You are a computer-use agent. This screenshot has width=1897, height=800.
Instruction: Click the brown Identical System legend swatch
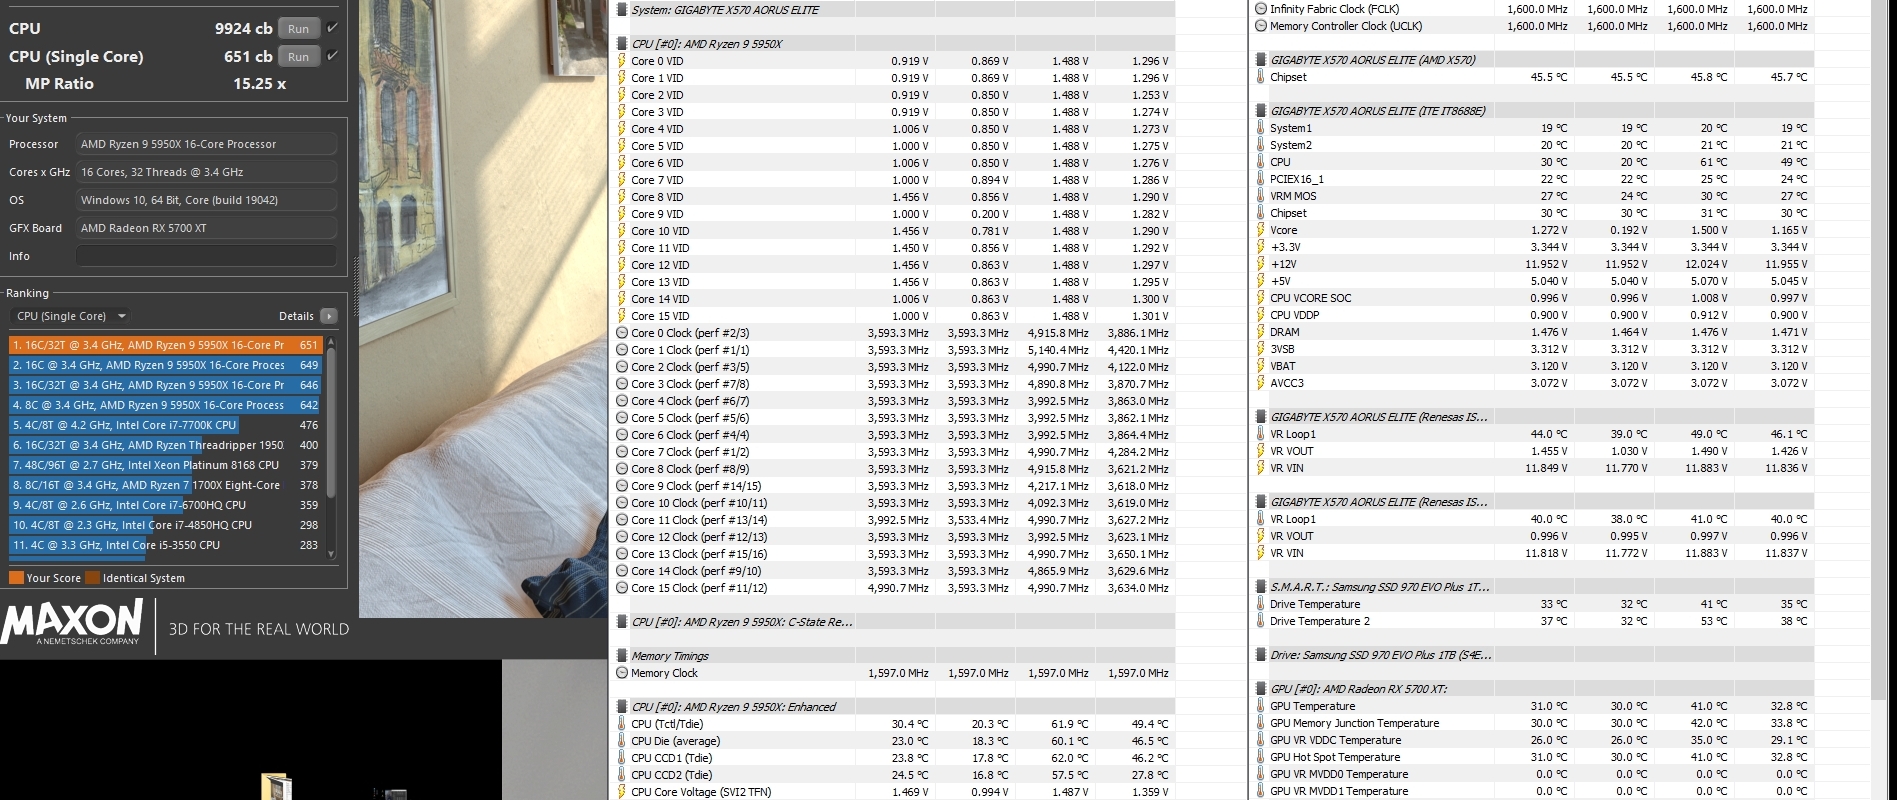click(x=92, y=578)
